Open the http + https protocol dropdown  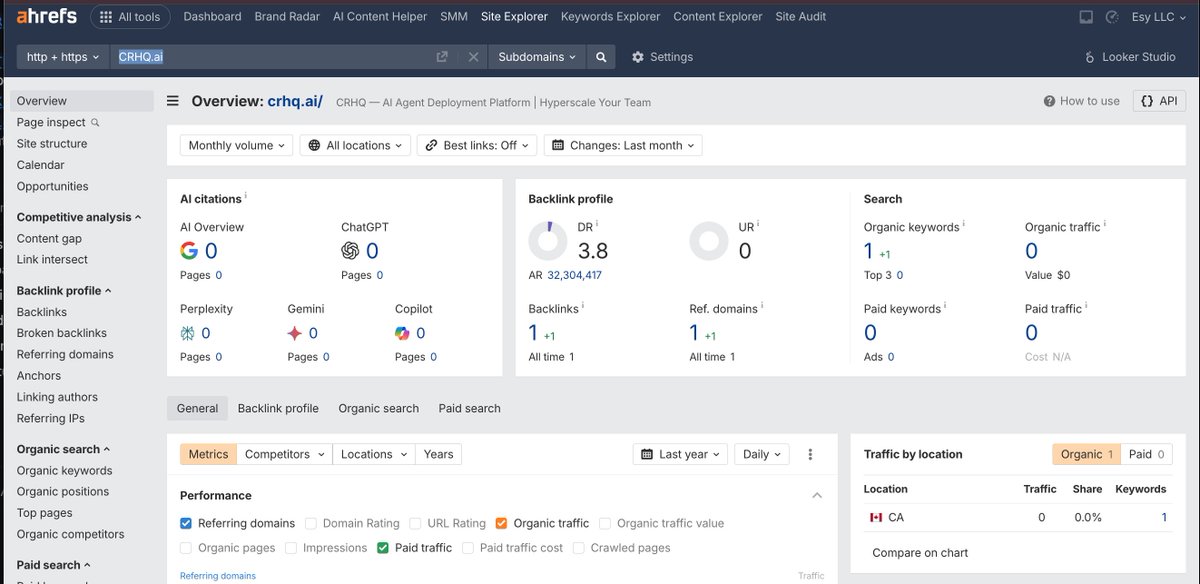click(63, 57)
